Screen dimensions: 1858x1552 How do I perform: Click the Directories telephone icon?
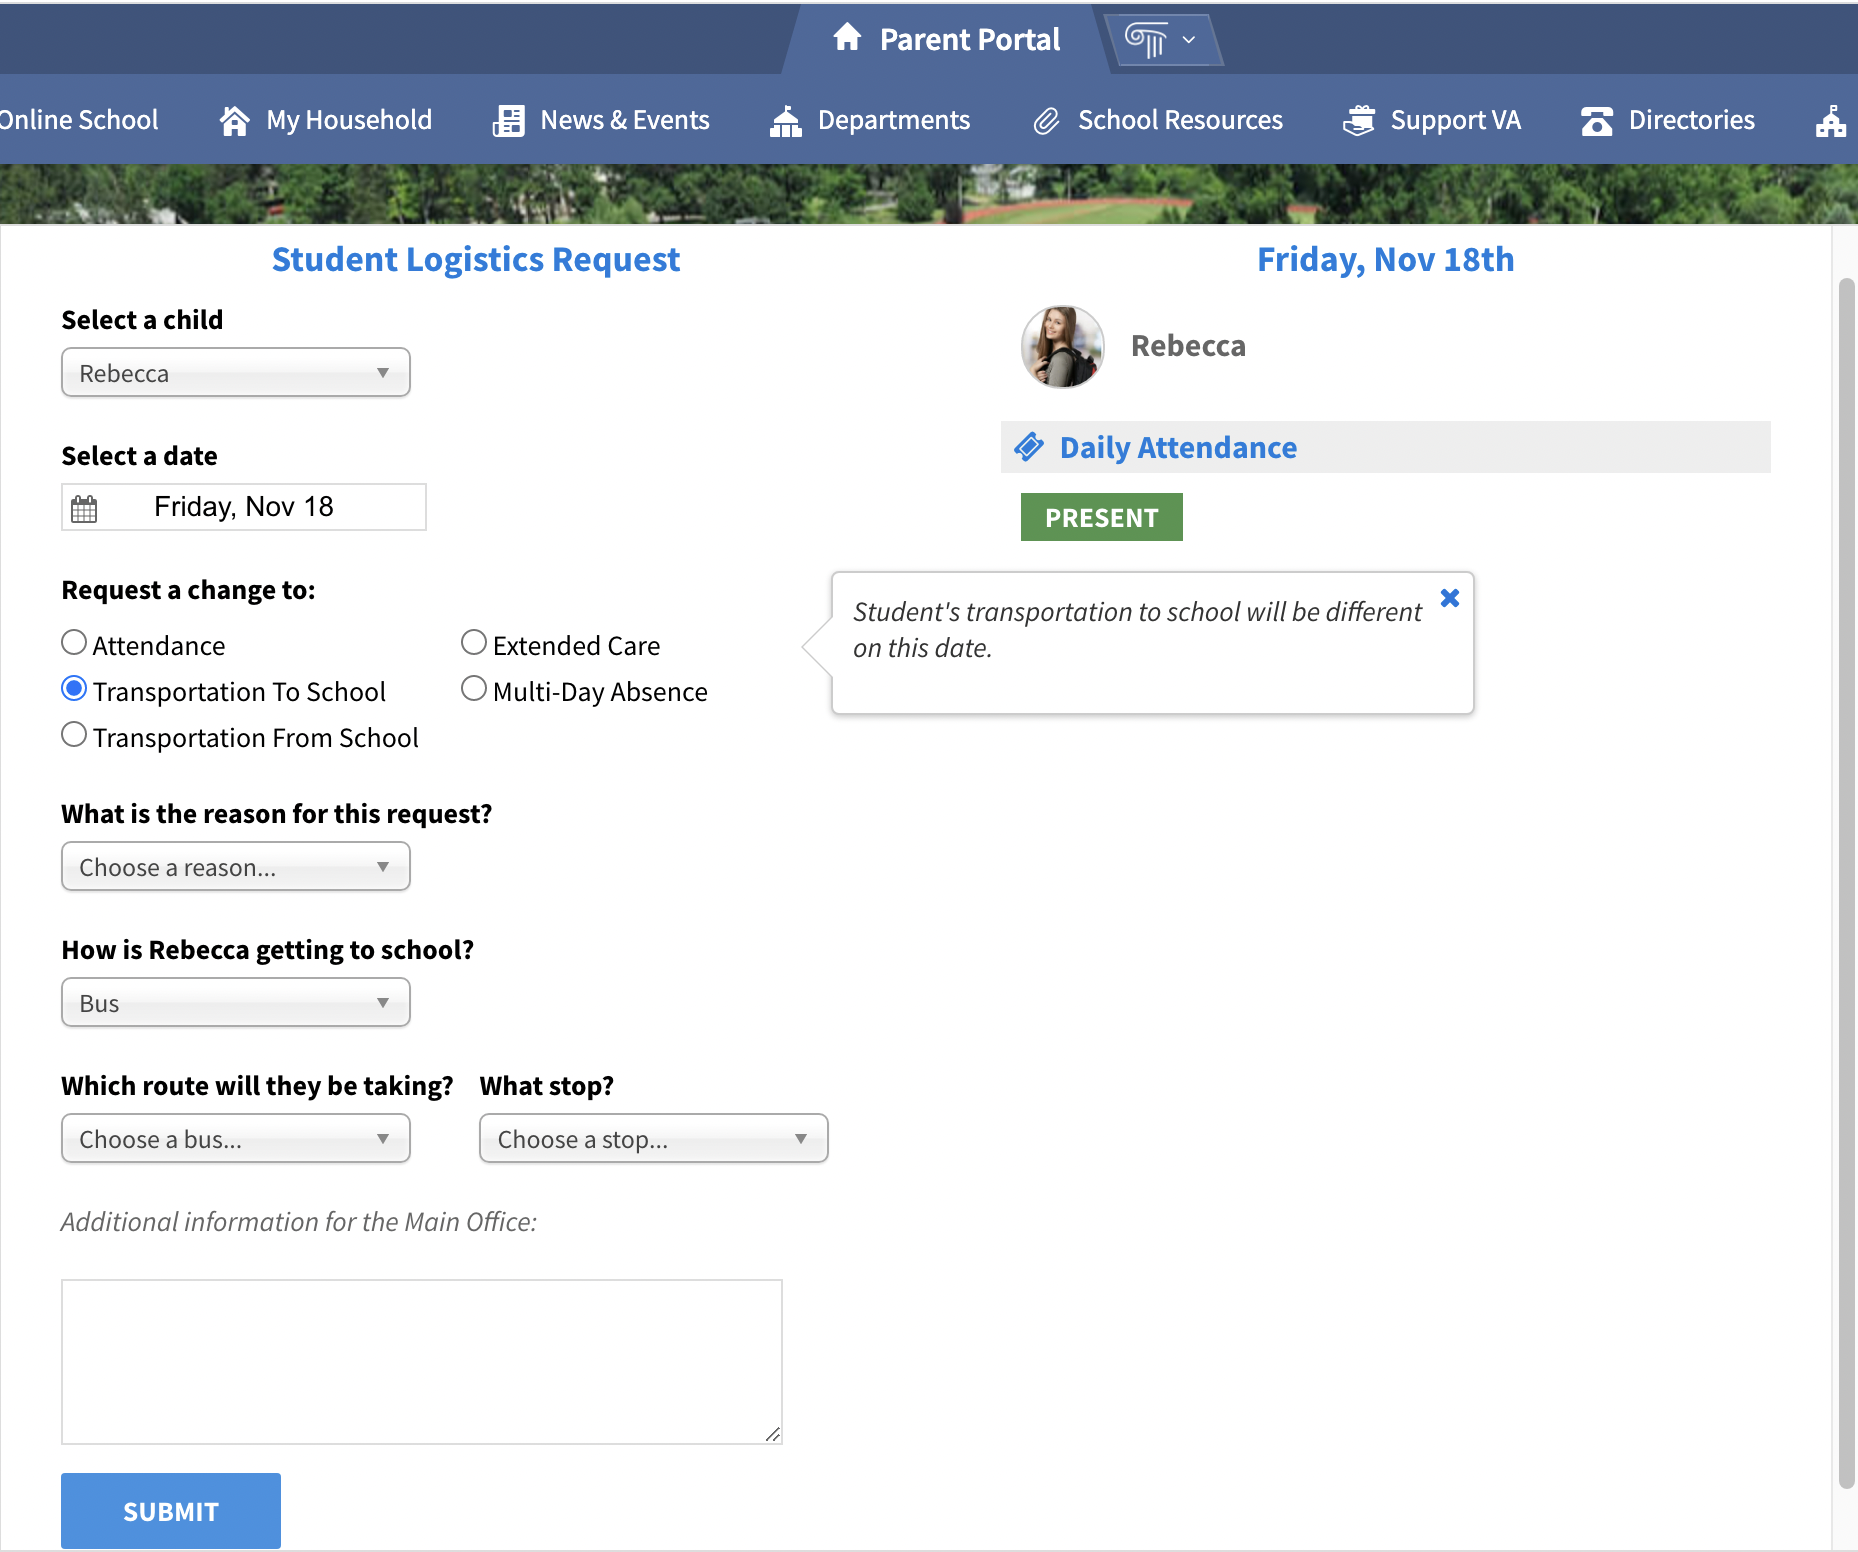pyautogui.click(x=1597, y=121)
